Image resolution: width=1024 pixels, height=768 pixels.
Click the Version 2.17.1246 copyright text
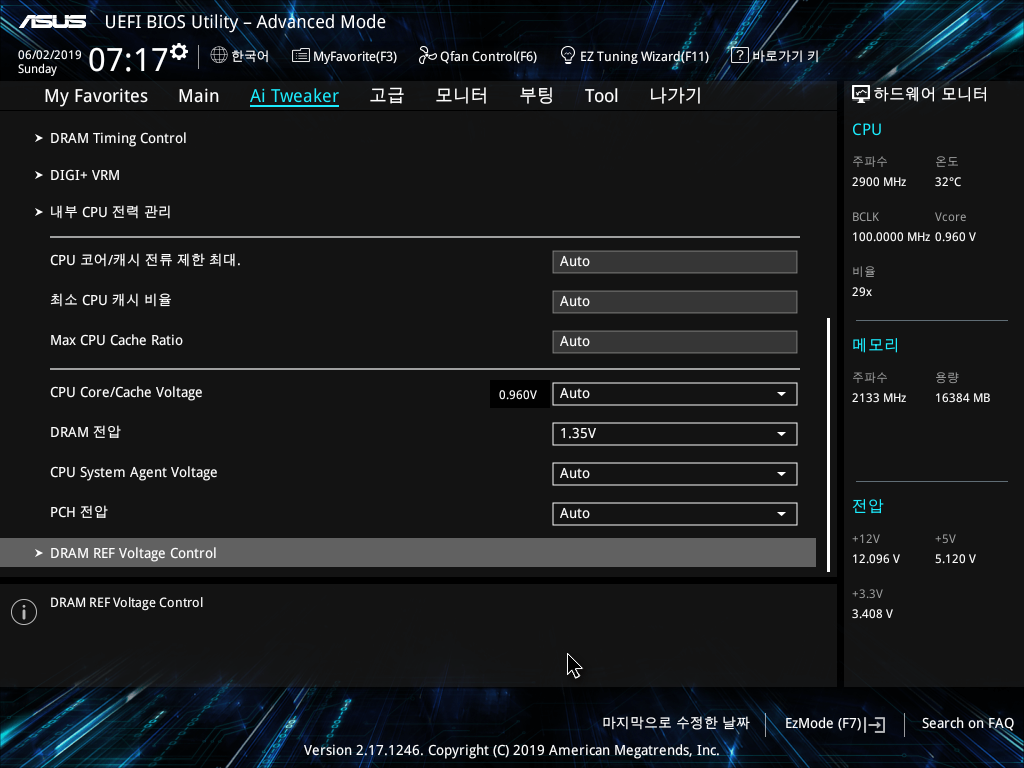[x=511, y=750]
